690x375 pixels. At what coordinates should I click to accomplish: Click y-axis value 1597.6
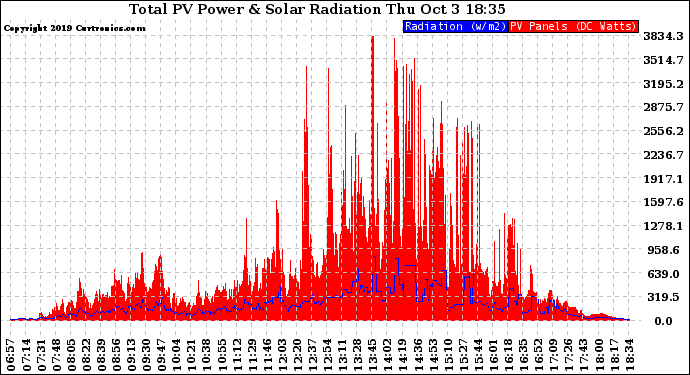(x=663, y=202)
